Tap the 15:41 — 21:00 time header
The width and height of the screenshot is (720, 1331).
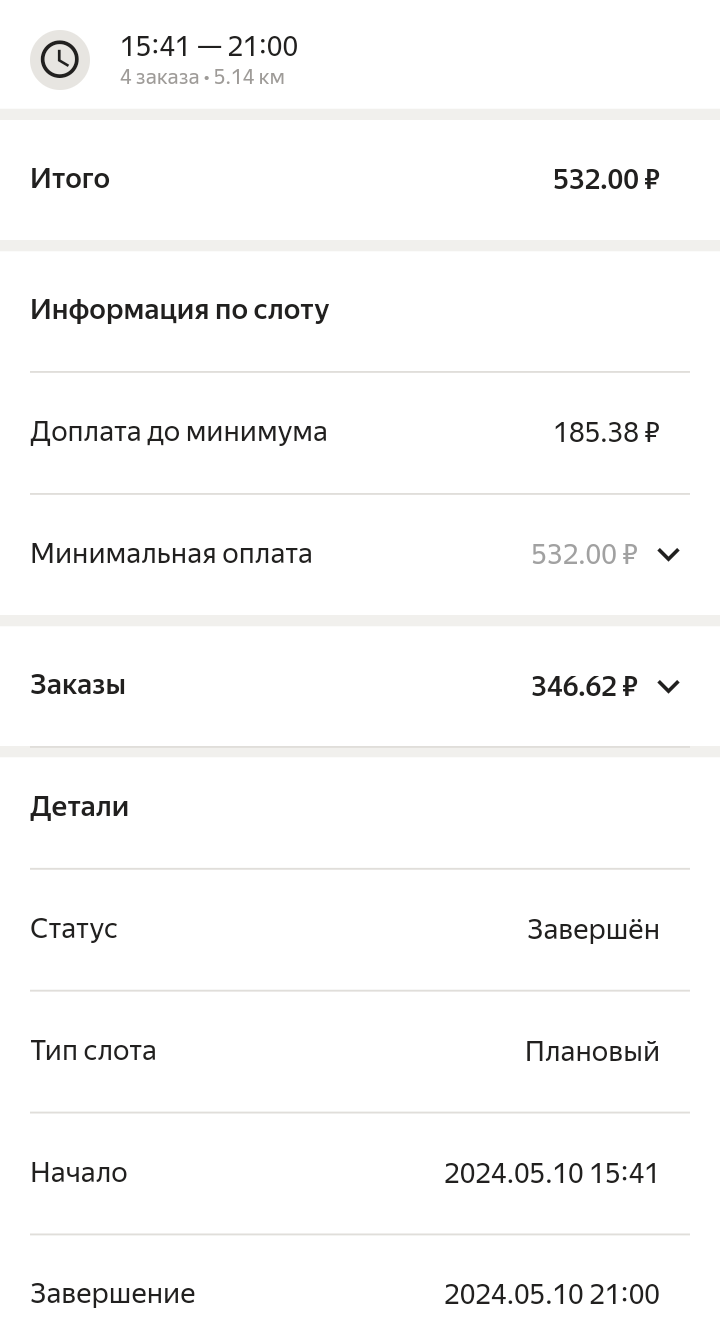[209, 46]
